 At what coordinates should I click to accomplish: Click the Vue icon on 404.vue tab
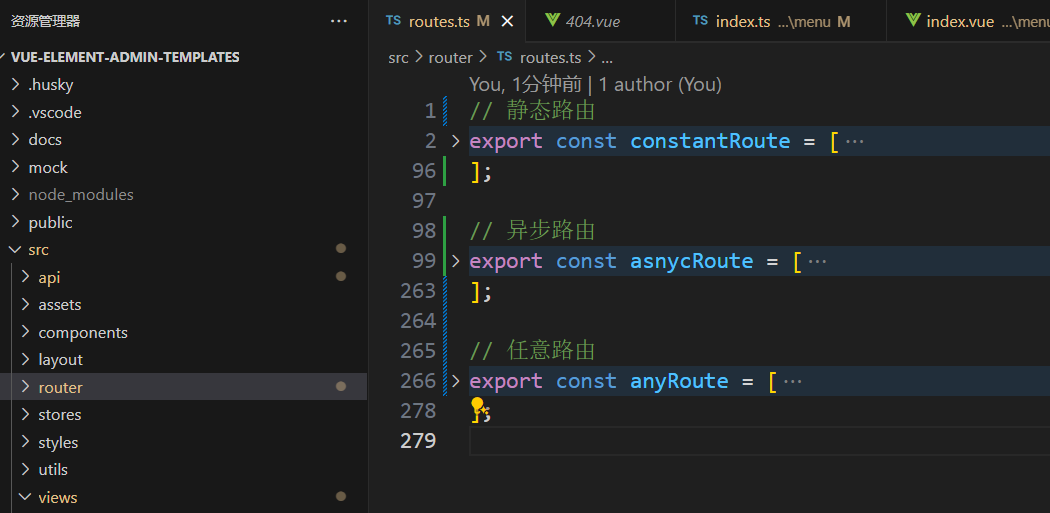pyautogui.click(x=552, y=21)
